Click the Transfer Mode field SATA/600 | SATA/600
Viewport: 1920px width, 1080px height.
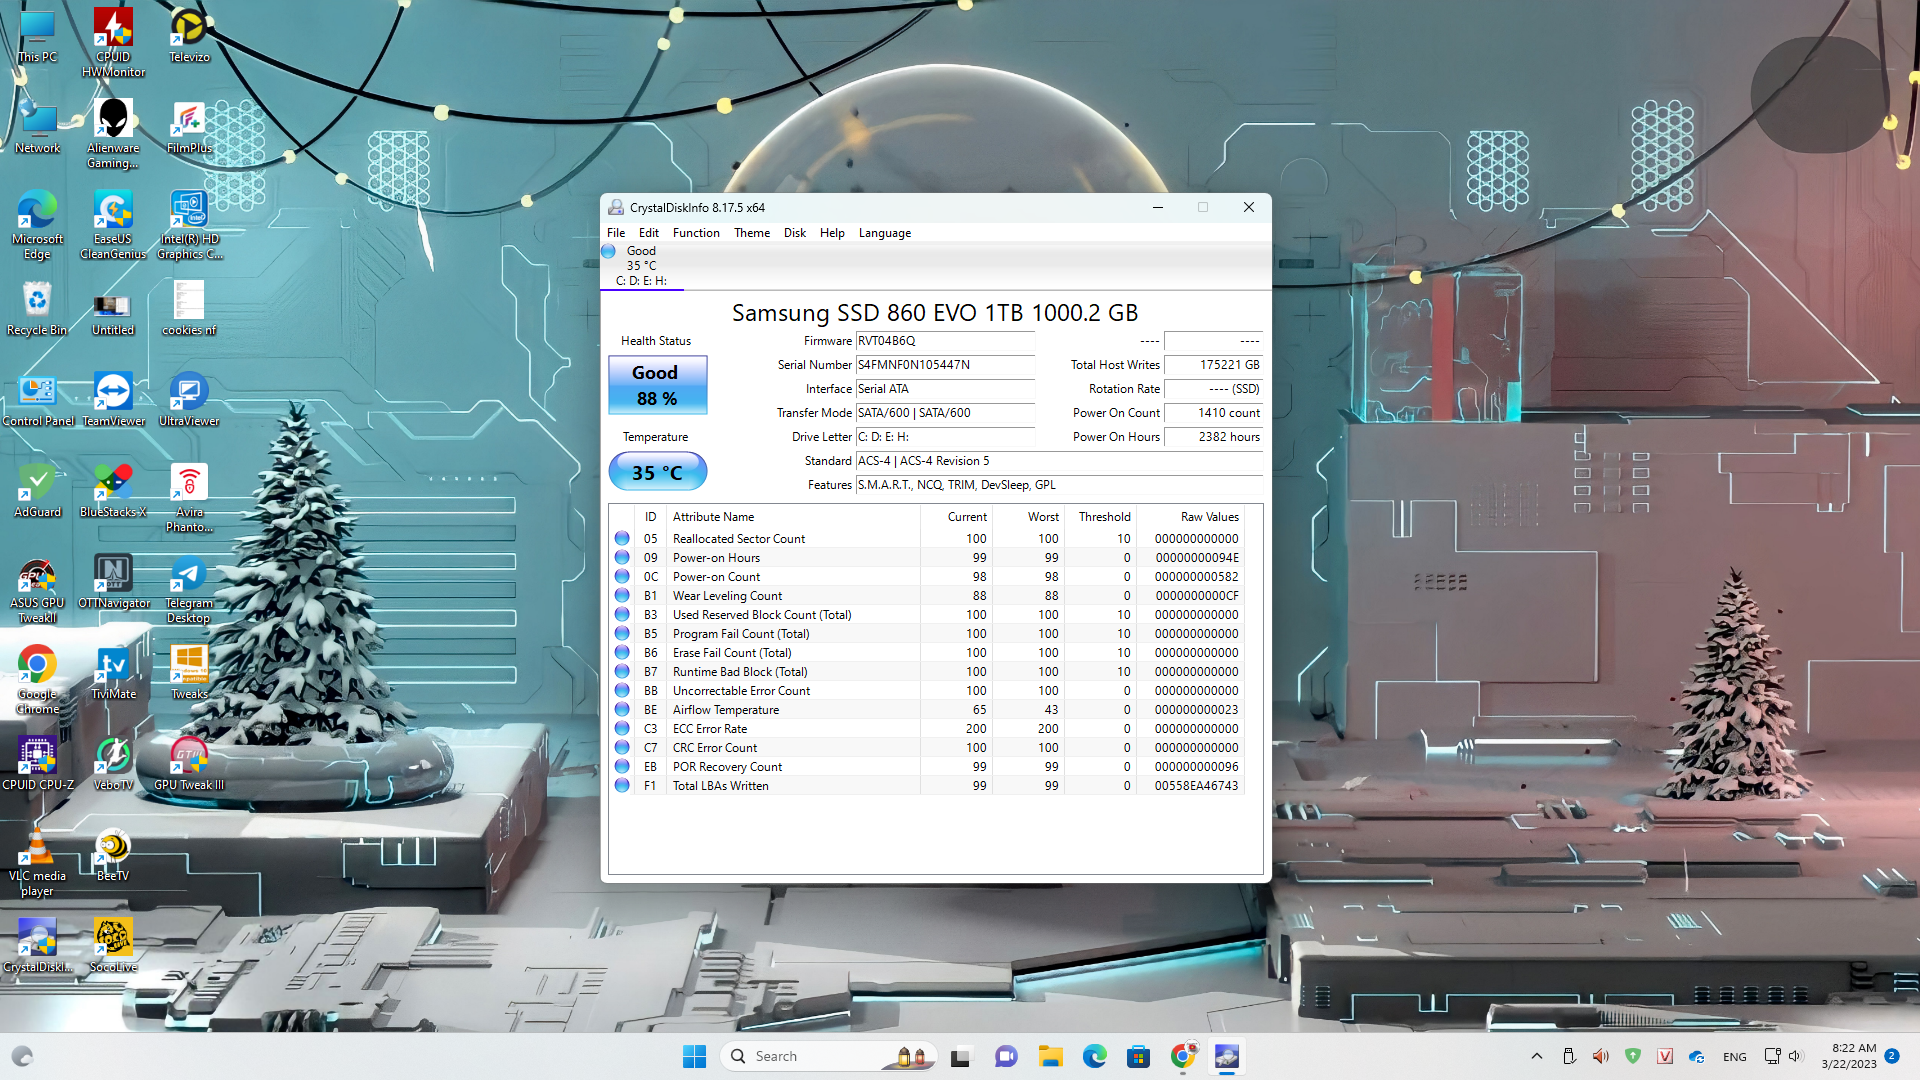(945, 413)
